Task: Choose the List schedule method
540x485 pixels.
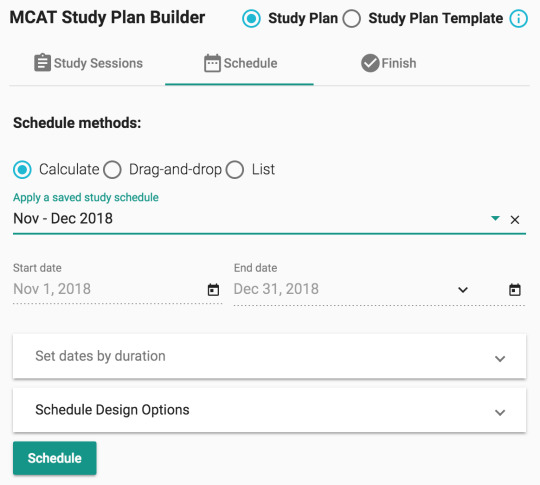Action: 235,169
